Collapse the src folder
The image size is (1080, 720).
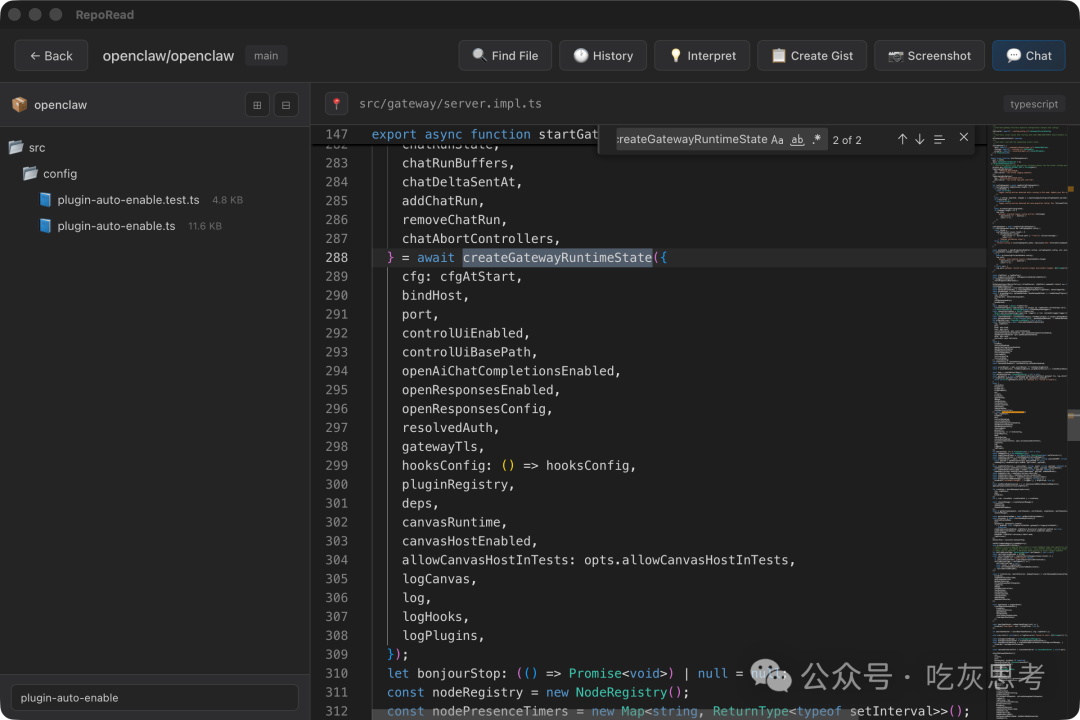click(x=28, y=147)
